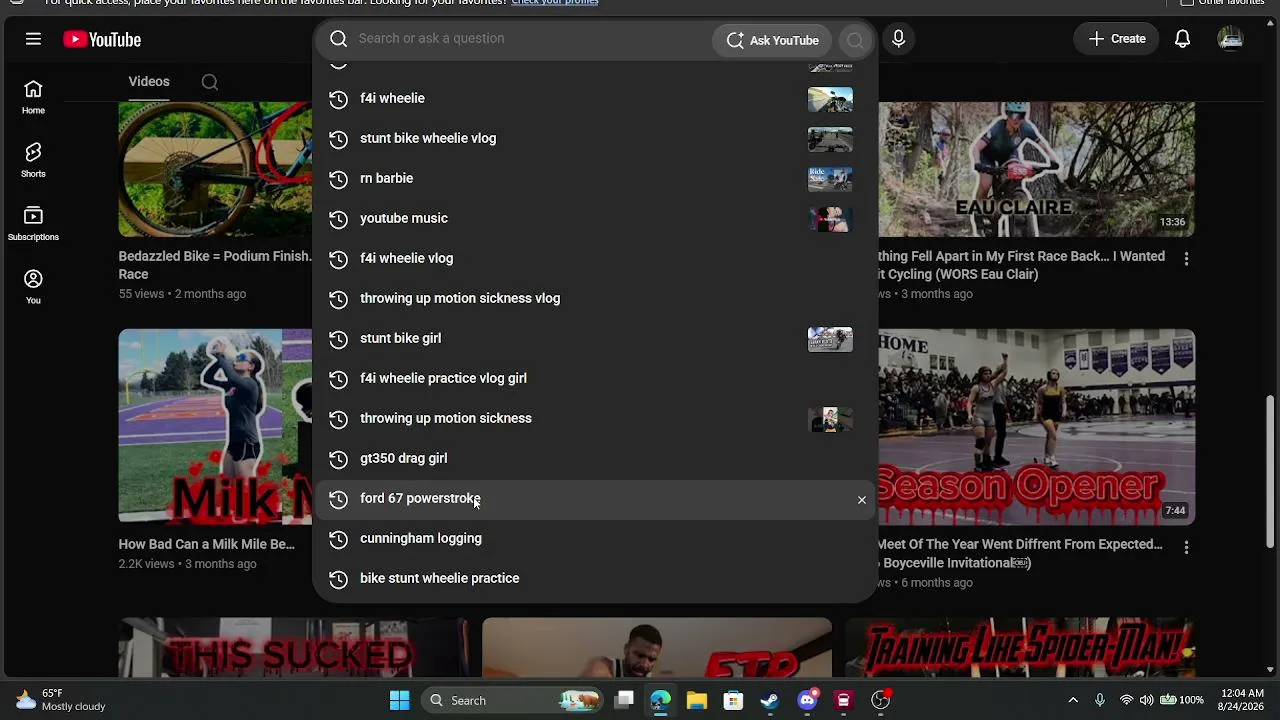Click the thumbnail beside 'youtube music' suggestion
The height and width of the screenshot is (720, 1280).
pos(830,219)
